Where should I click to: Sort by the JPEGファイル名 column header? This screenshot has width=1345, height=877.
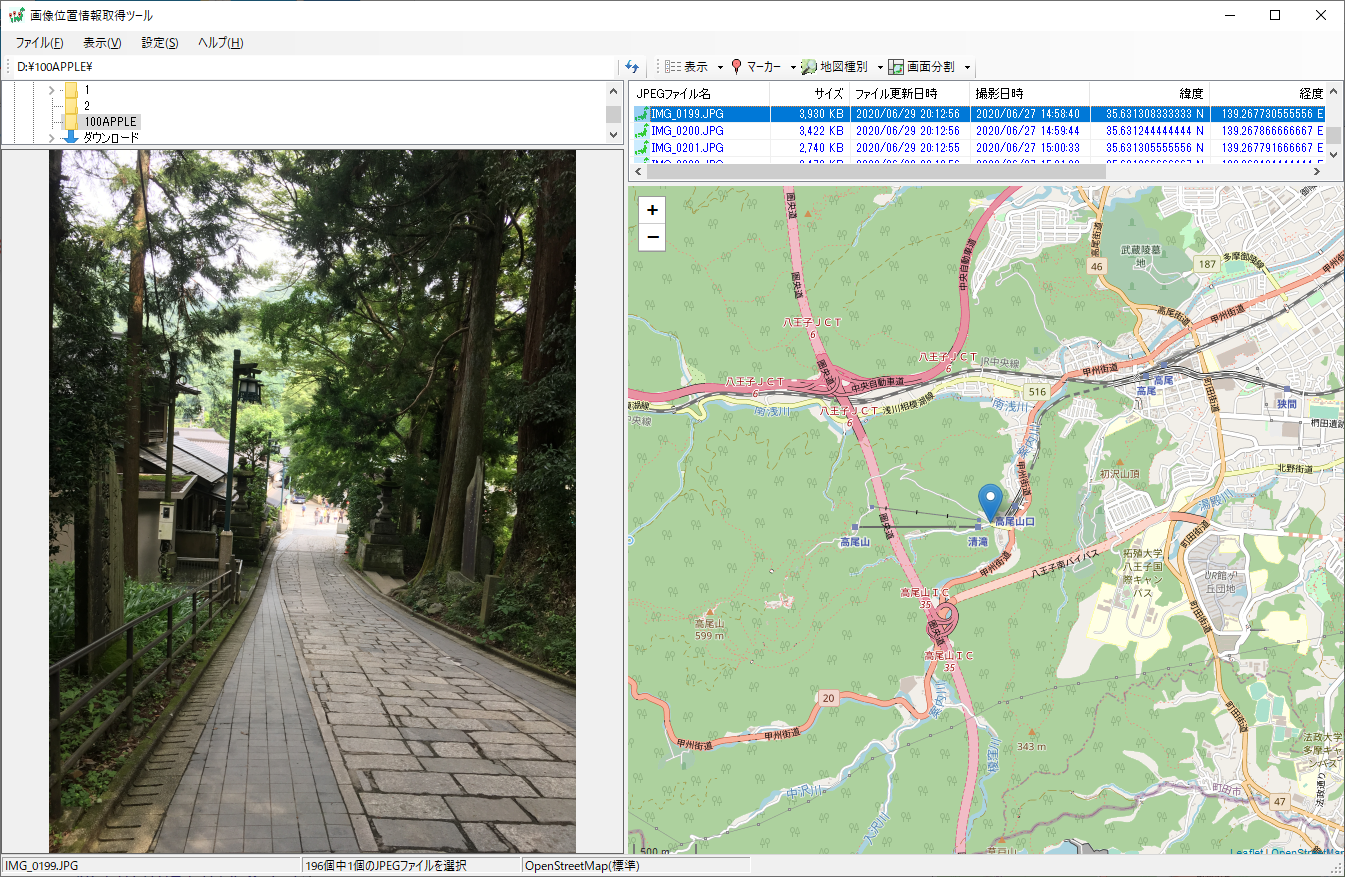701,94
